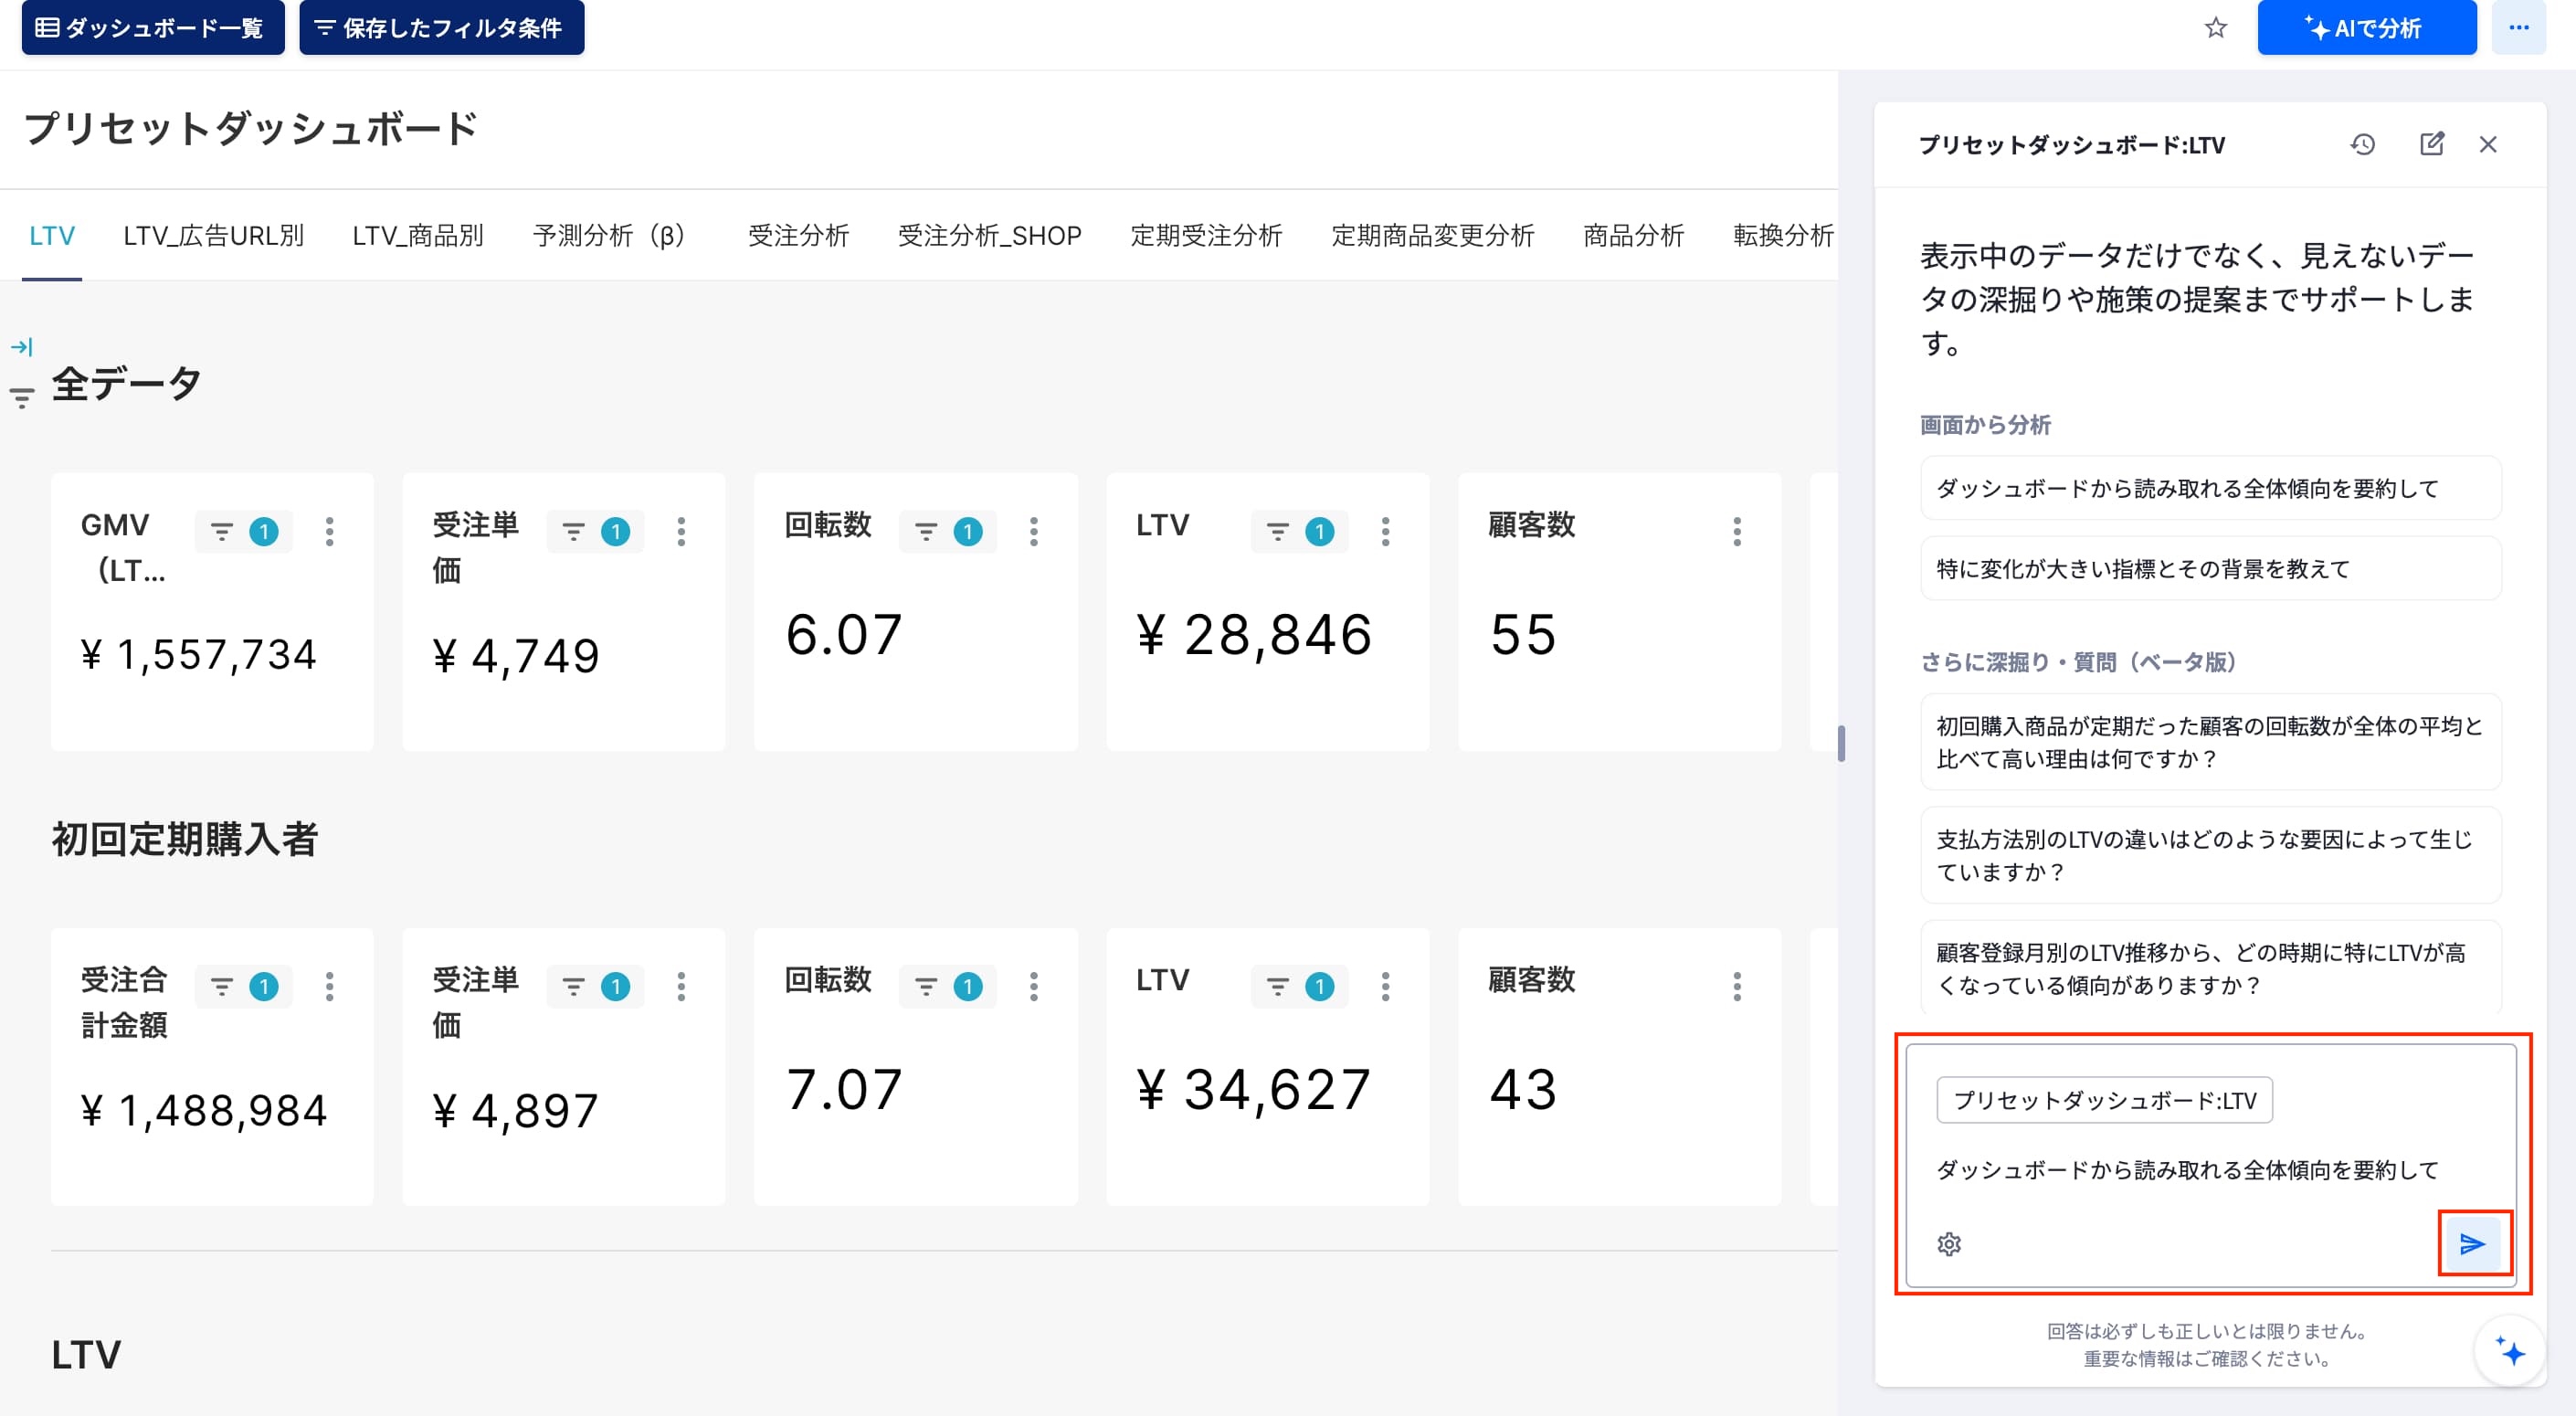Open 回転数 kebab menu in 全データ
This screenshot has height=1416, width=2576.
[1034, 531]
